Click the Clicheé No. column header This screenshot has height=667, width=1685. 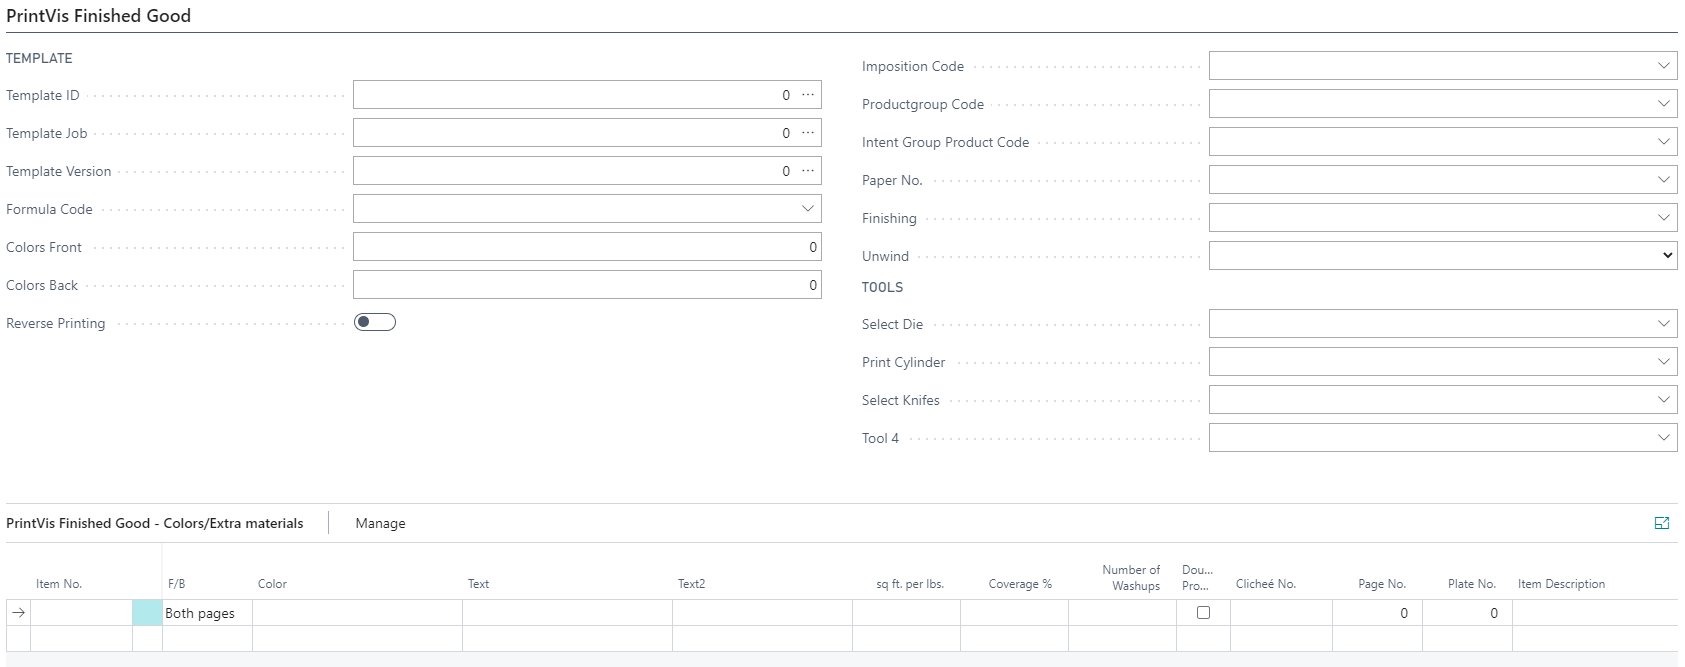1266,584
